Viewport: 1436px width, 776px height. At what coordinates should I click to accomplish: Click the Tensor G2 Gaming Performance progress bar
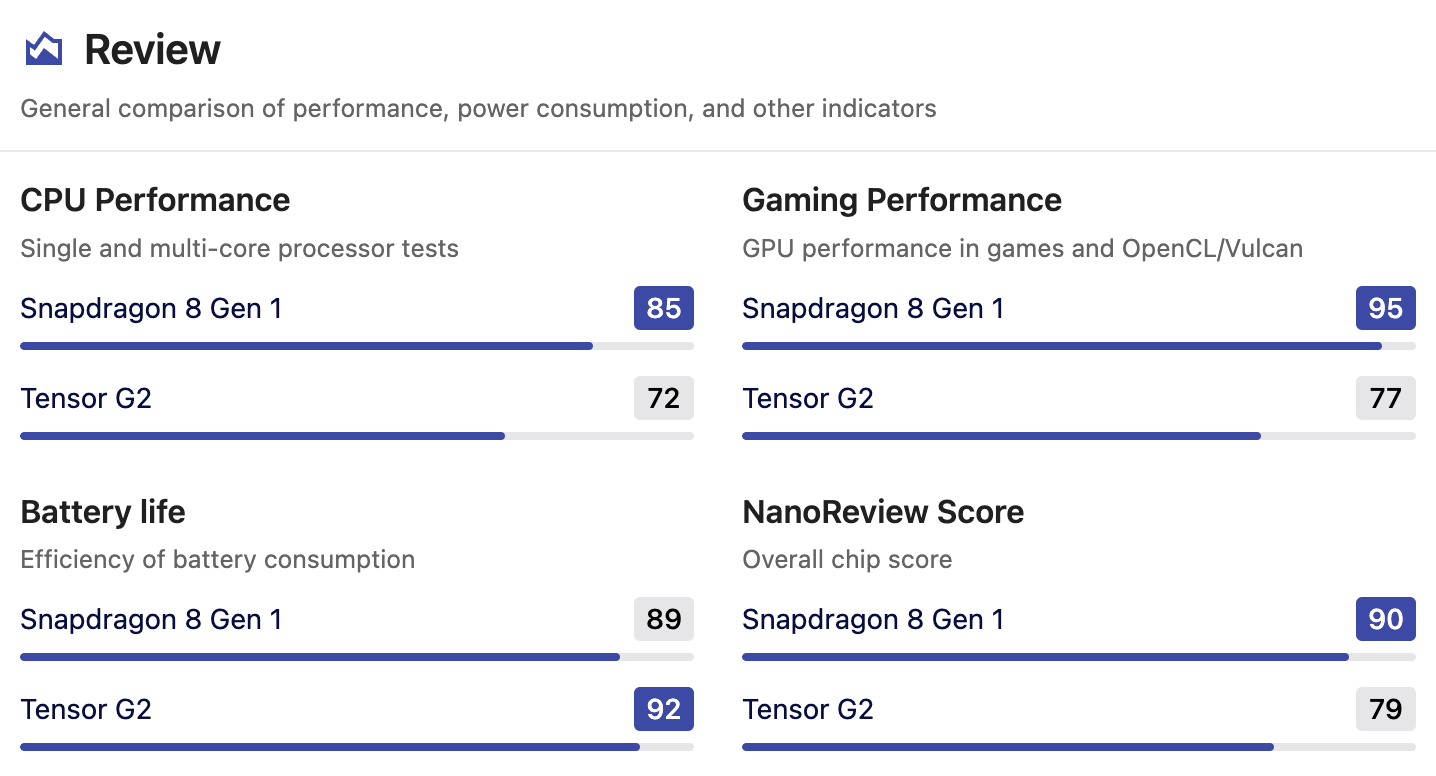1079,436
